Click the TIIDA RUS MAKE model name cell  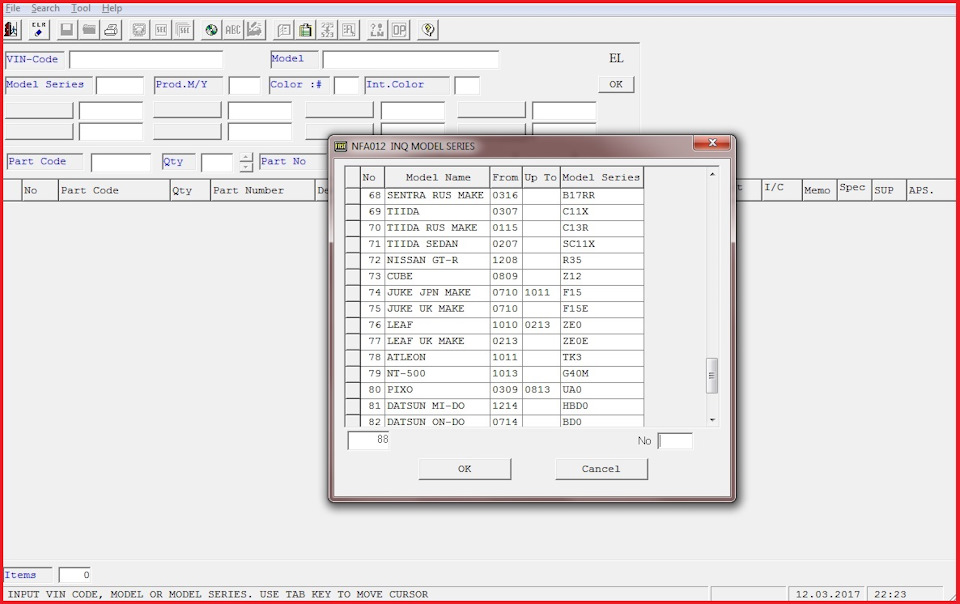[437, 228]
